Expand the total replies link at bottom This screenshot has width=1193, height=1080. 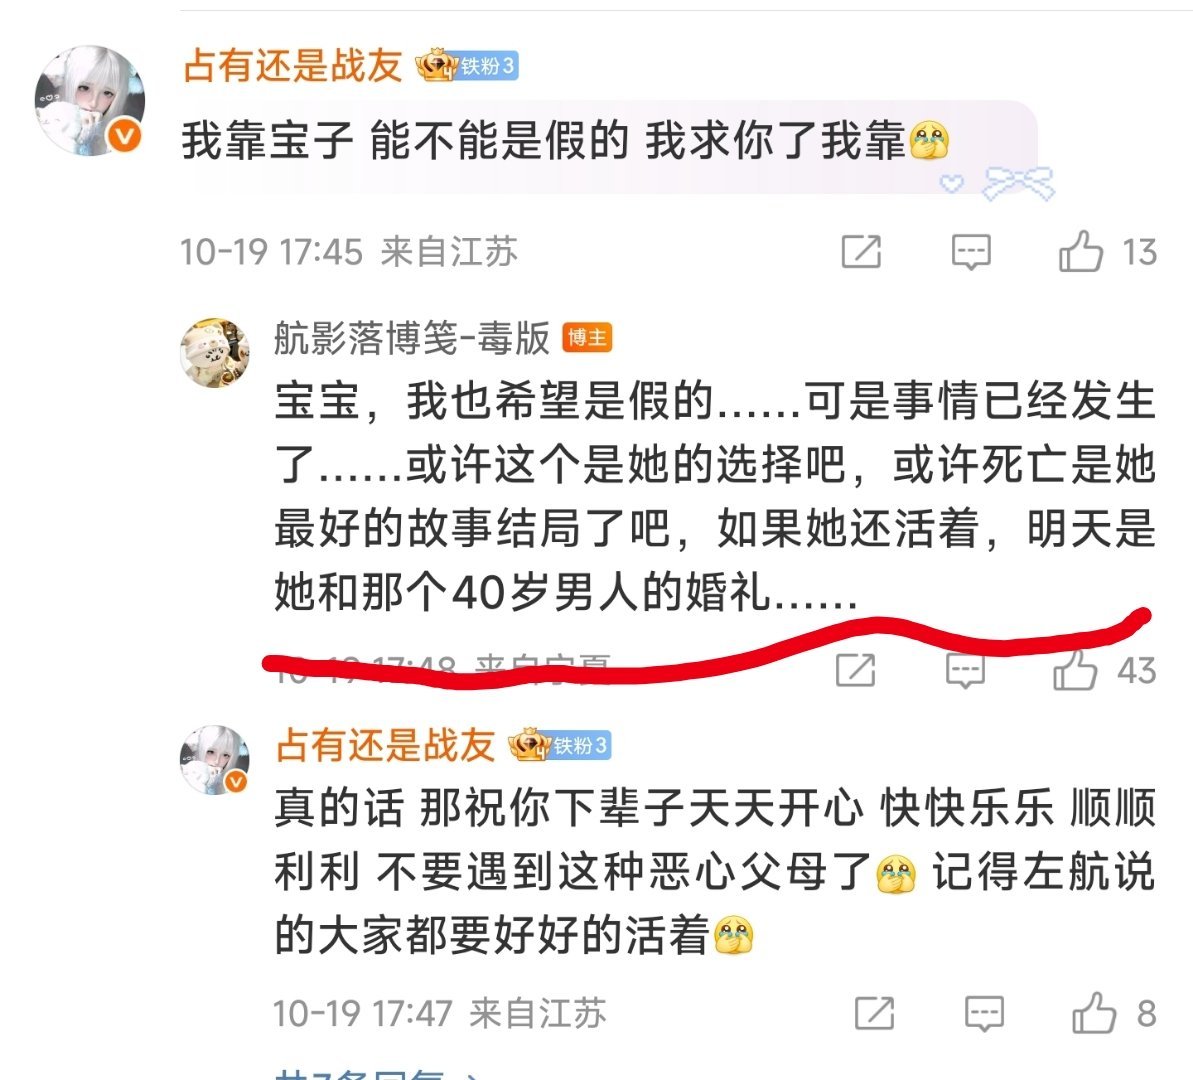coord(378,1075)
